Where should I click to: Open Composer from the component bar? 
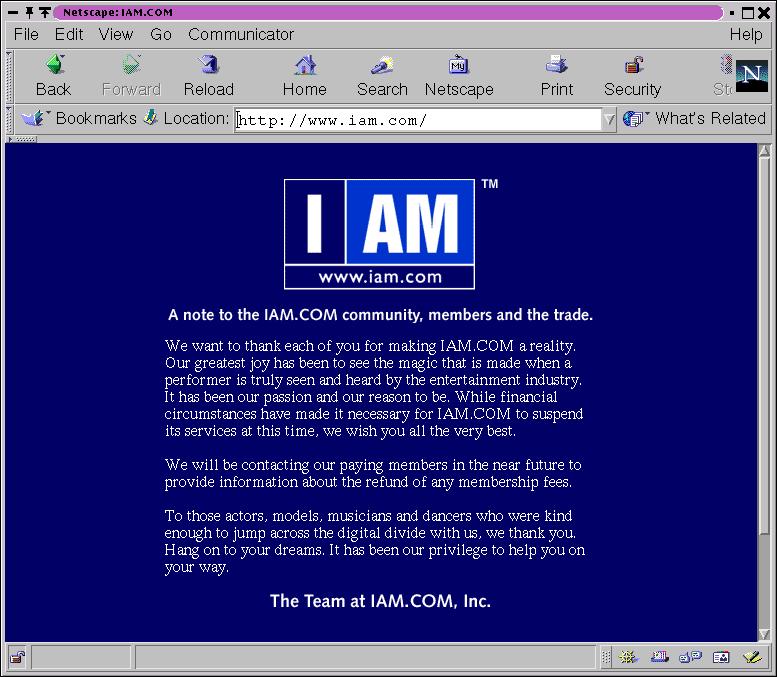(x=753, y=658)
